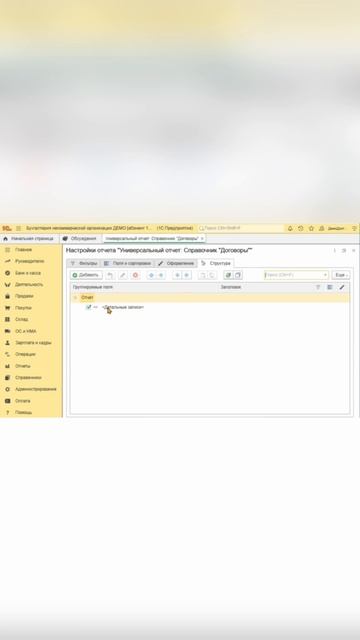Screen dimensions: 360x640
Task: Click the 1C logo icon
Action: (7, 228)
